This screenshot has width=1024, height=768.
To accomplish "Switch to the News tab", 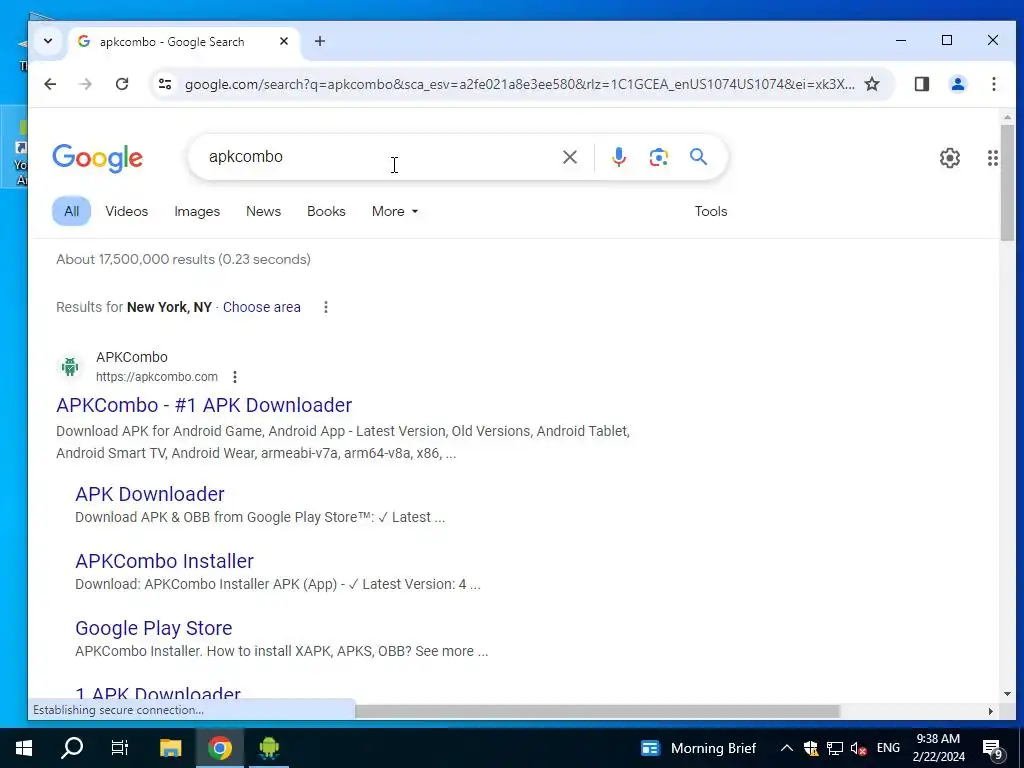I will click(263, 212).
